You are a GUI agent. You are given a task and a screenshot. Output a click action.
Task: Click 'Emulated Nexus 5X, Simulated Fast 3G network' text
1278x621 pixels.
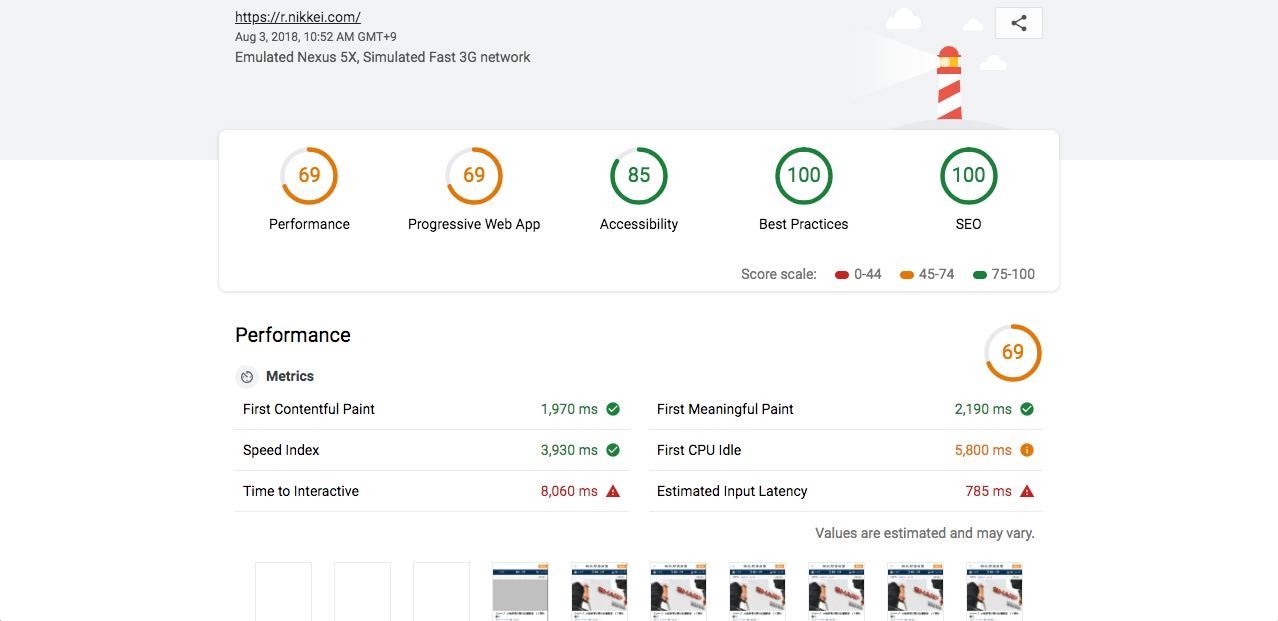(x=383, y=57)
